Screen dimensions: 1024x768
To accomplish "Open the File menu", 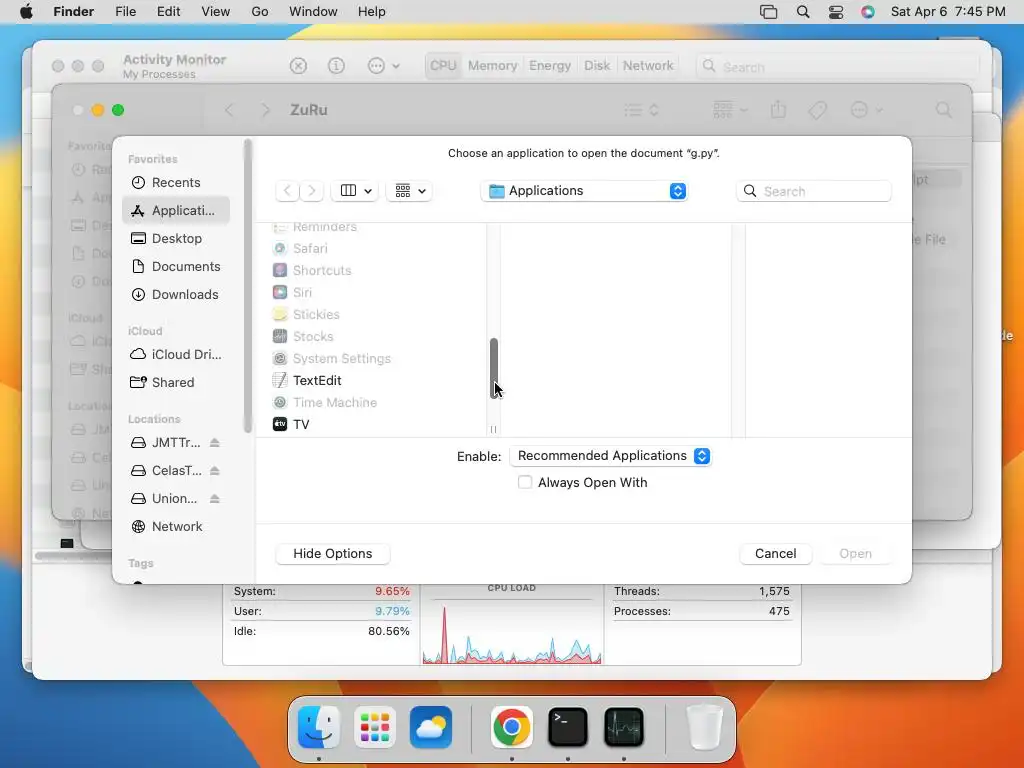I will click(125, 12).
